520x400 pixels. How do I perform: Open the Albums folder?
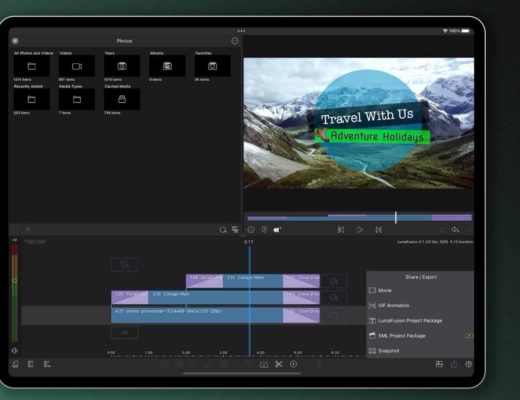(x=167, y=66)
